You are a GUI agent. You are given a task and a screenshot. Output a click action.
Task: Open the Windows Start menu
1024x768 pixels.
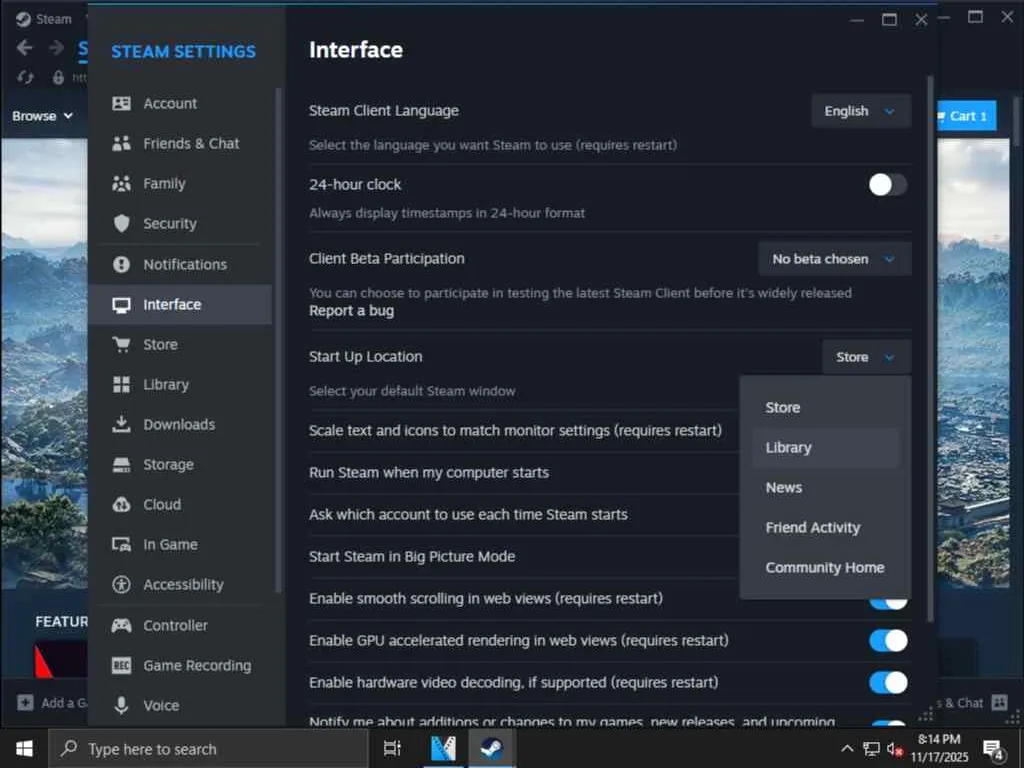pos(24,748)
